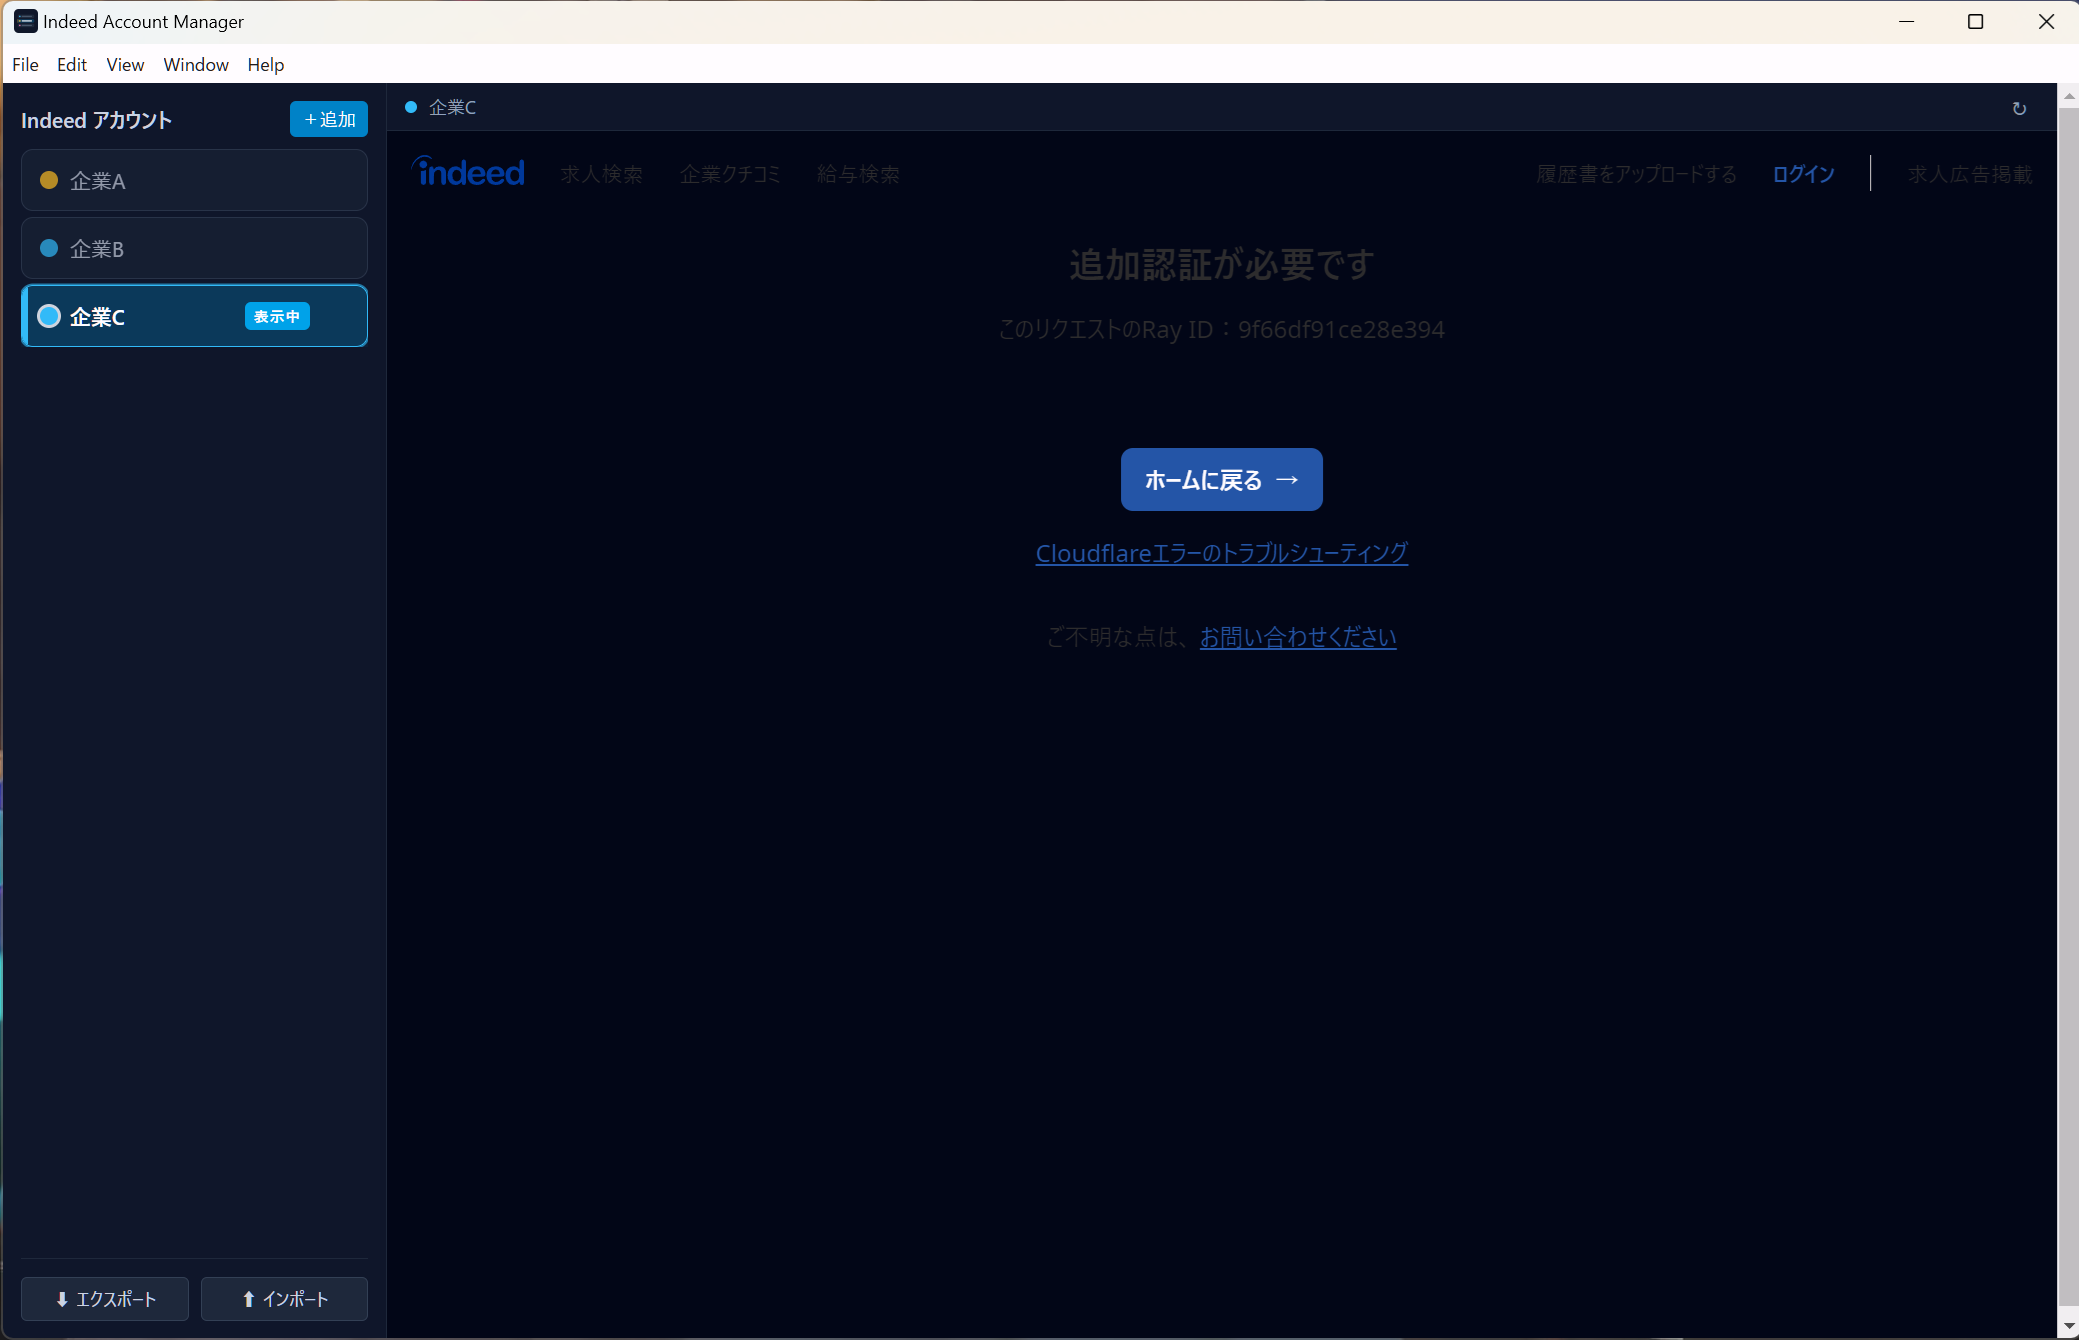The width and height of the screenshot is (2079, 1340).
Task: Click the Ray ID text line
Action: [x=1221, y=329]
